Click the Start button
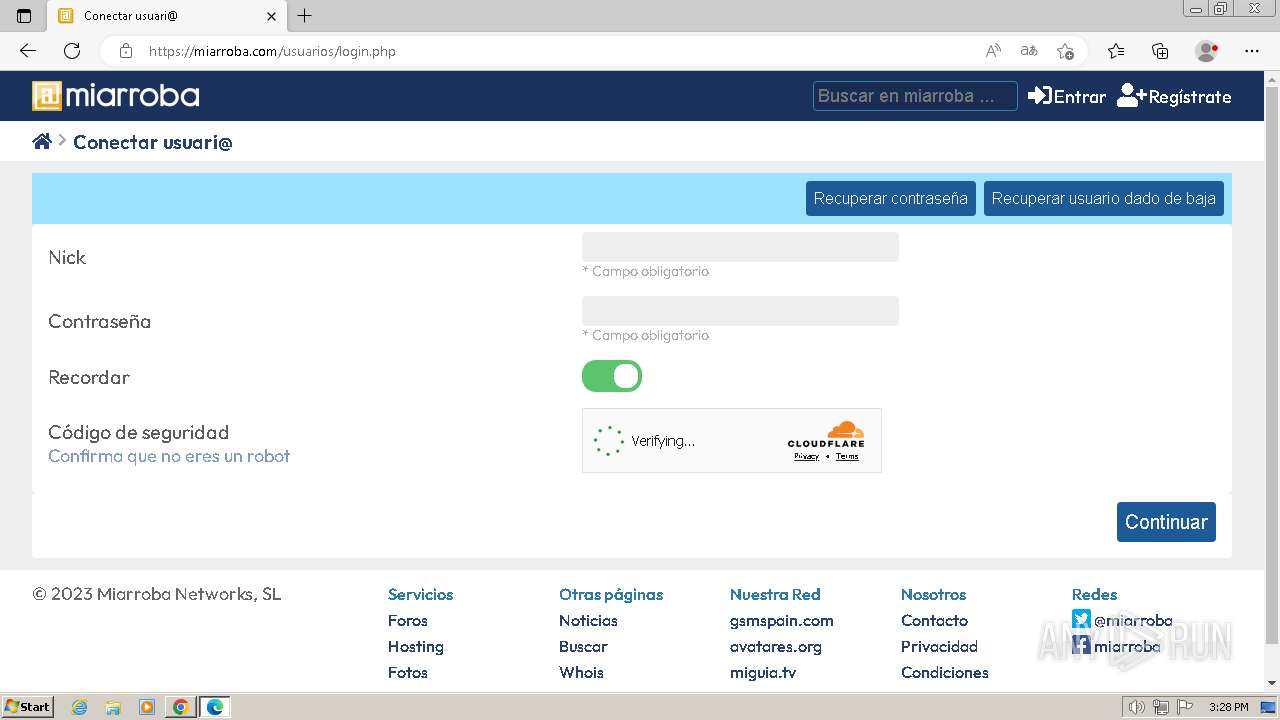This screenshot has width=1280, height=720. click(28, 707)
